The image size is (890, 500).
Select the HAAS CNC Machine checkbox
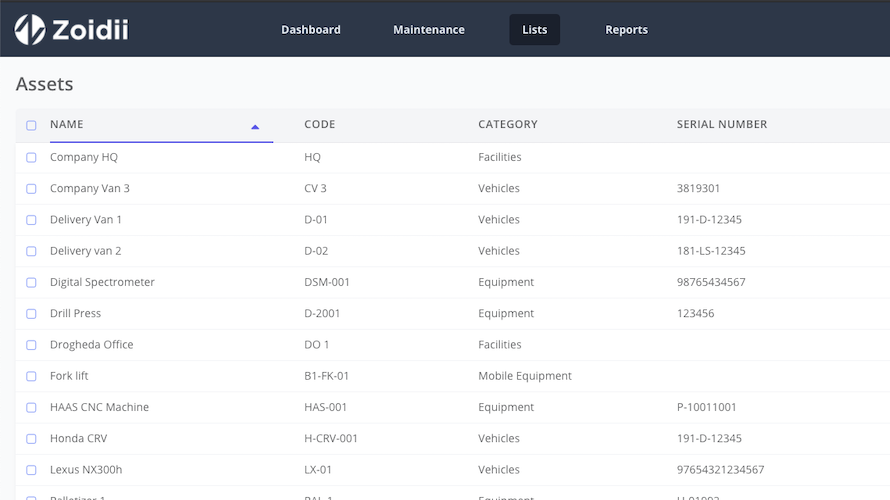tap(31, 407)
